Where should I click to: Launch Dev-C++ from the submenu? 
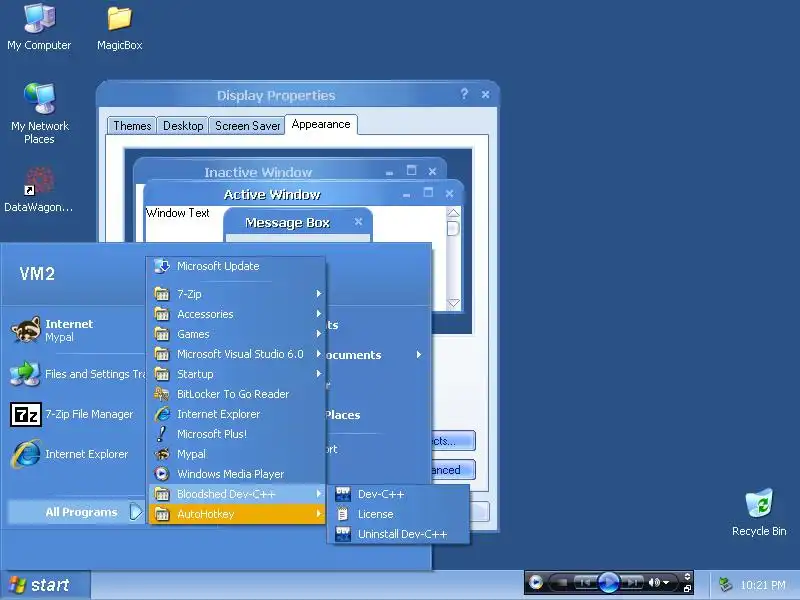tap(398, 494)
